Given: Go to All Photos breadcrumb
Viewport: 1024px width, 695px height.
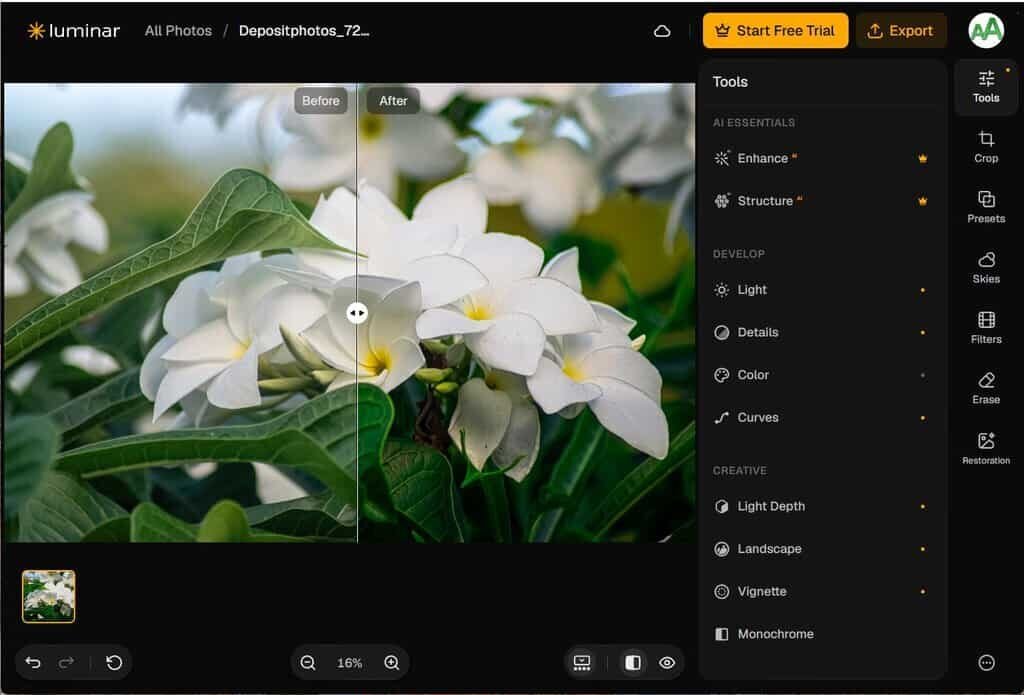Looking at the screenshot, I should coord(178,31).
